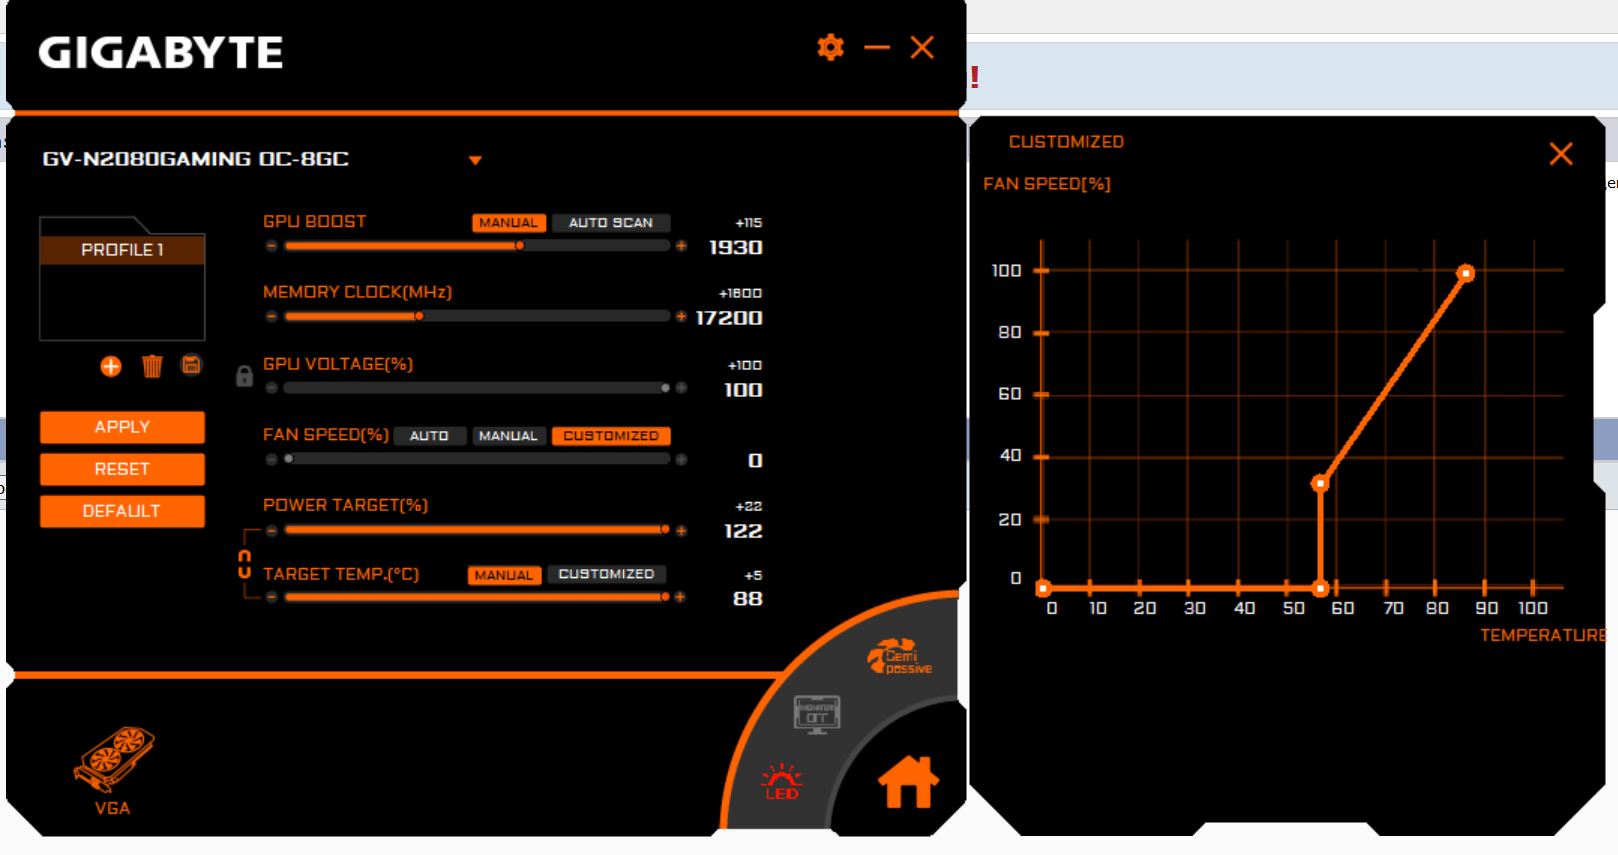1618x855 pixels.
Task: Toggle the Monitor Off icon
Action: (817, 714)
